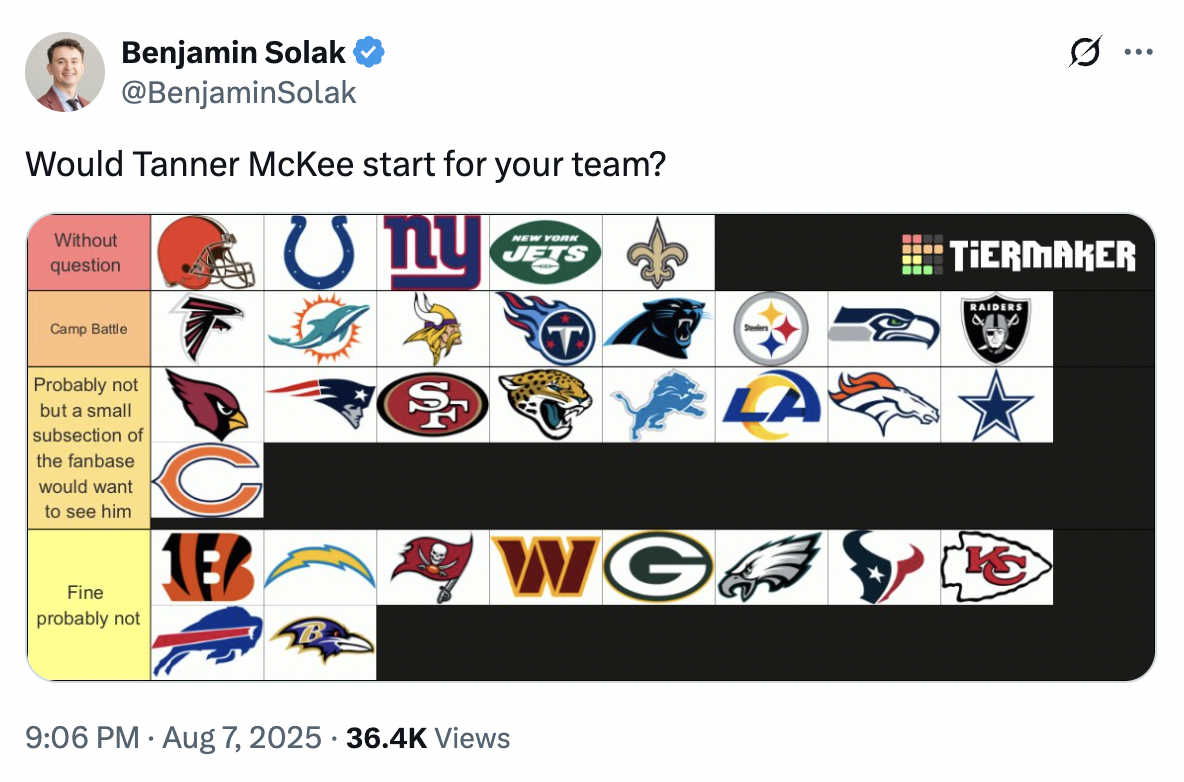Select the New York Jets logo
Viewport: 1184px width, 782px height.
coord(545,253)
